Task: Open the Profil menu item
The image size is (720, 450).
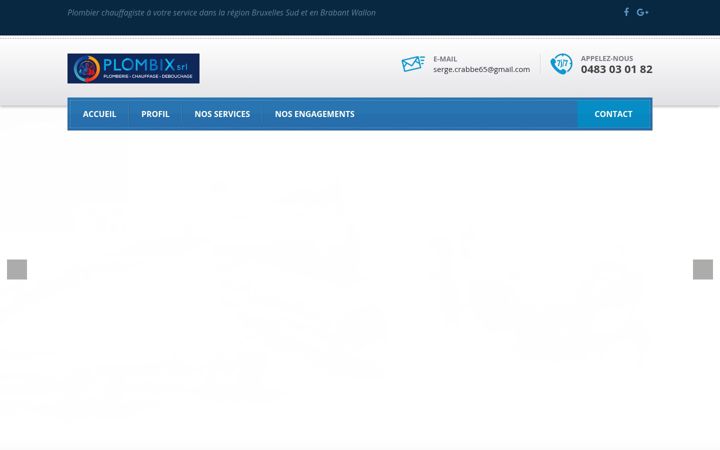Action: pyautogui.click(x=155, y=114)
